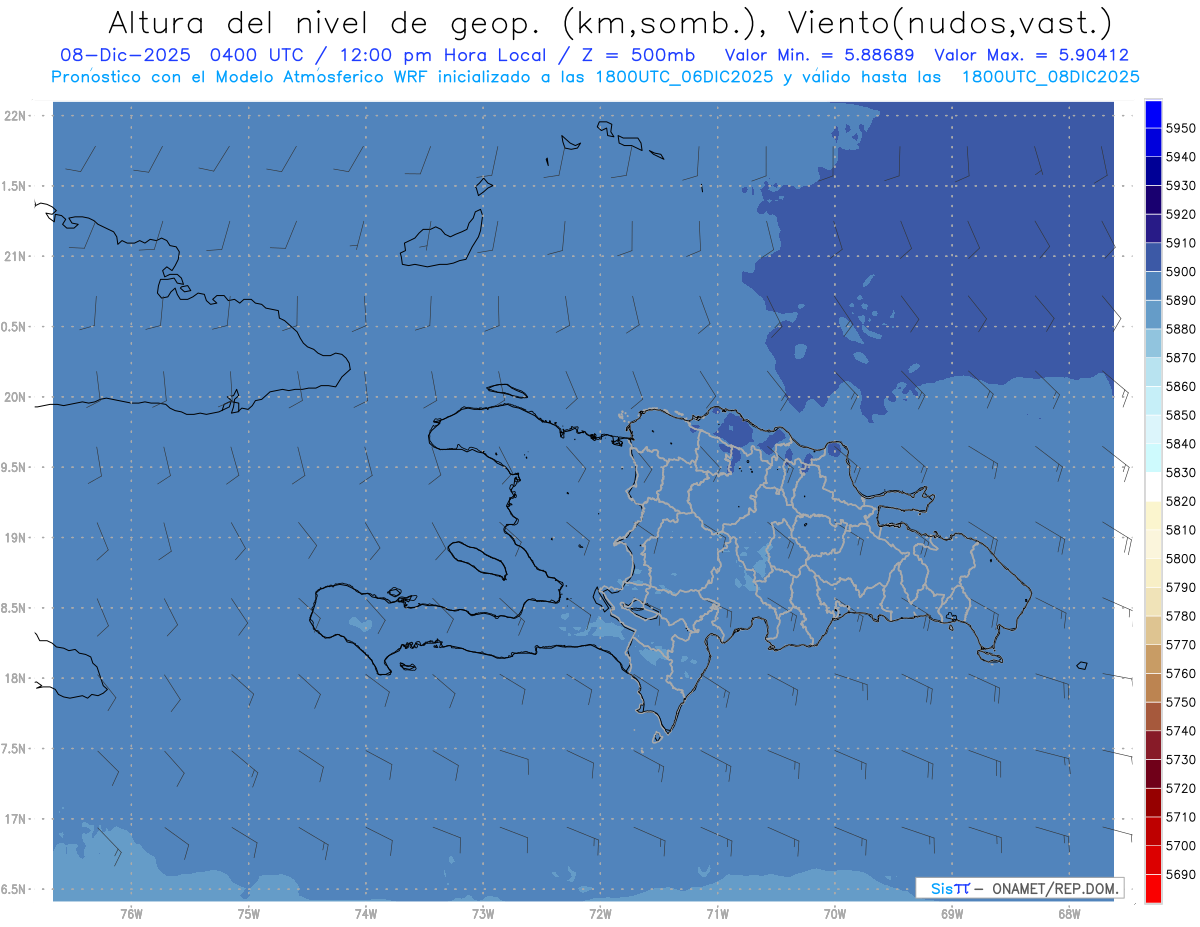Click the 5820 colorbar label
Image resolution: width=1200 pixels, height=927 pixels.
1180,501
